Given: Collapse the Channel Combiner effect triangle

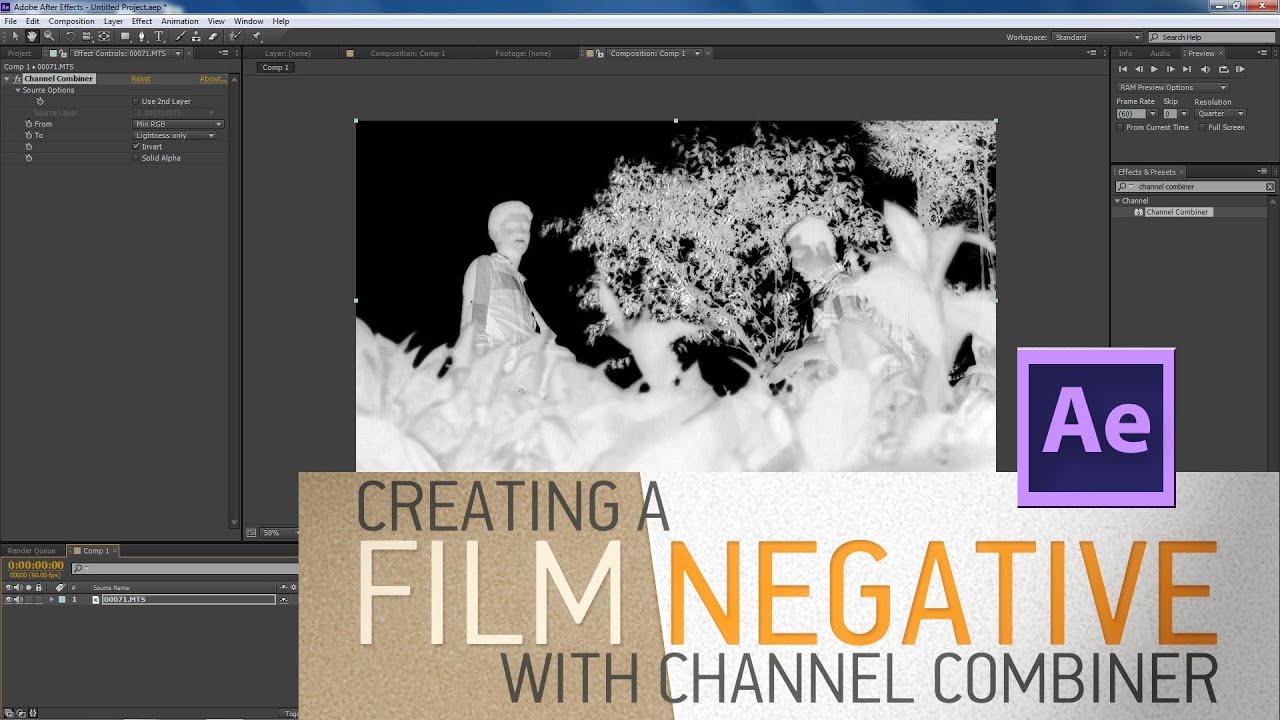Looking at the screenshot, I should coord(7,78).
